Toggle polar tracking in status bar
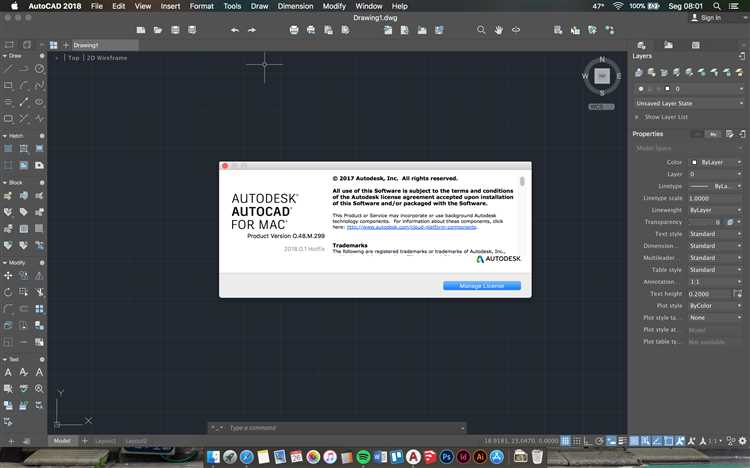 pyautogui.click(x=599, y=441)
